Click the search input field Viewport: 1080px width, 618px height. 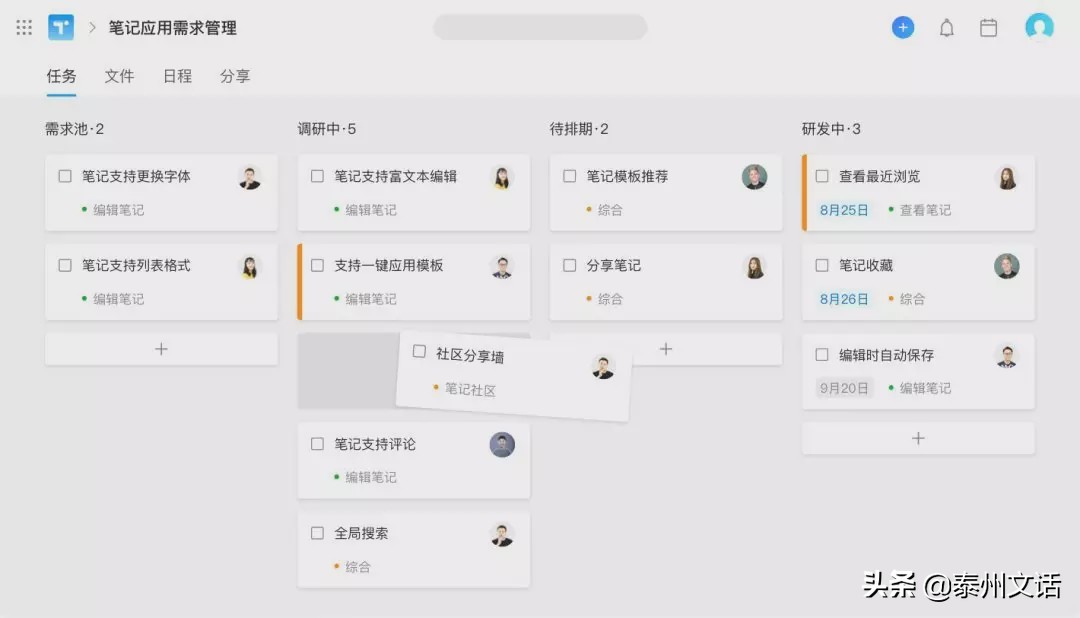pyautogui.click(x=540, y=27)
